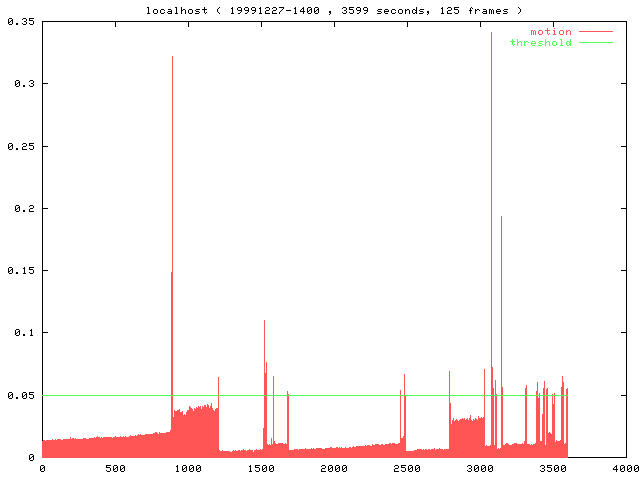Click the 'threshold' legend label

(x=540, y=43)
